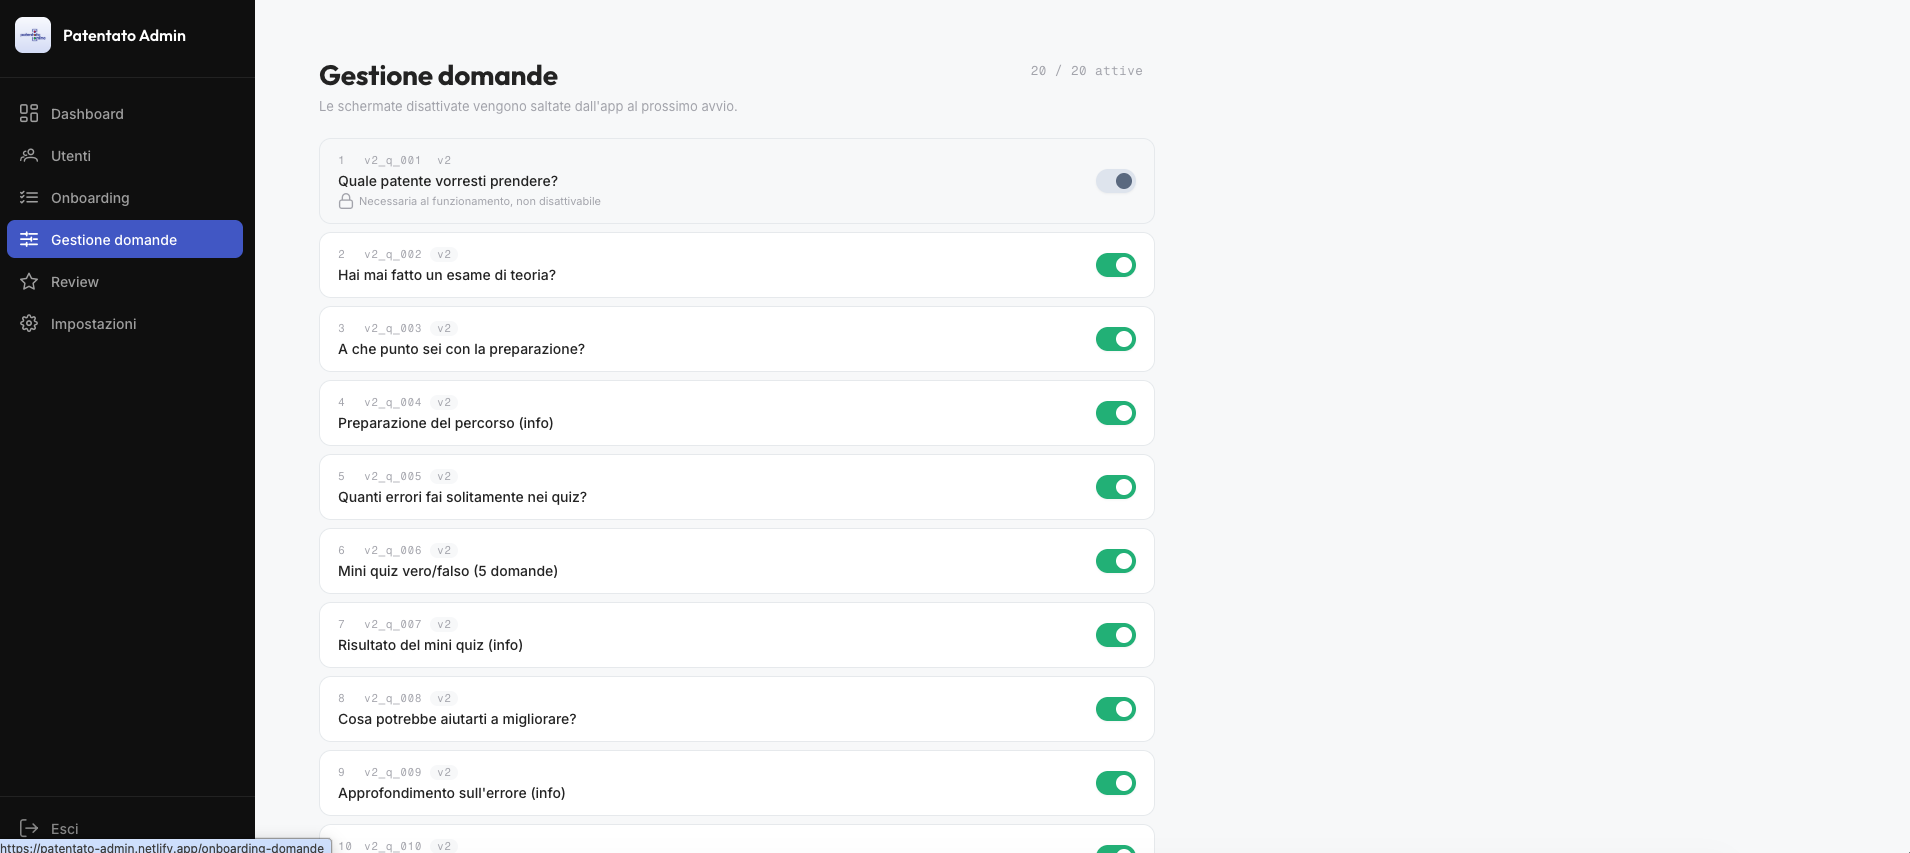Disable the 'A che punto sei' question switch

click(1116, 339)
